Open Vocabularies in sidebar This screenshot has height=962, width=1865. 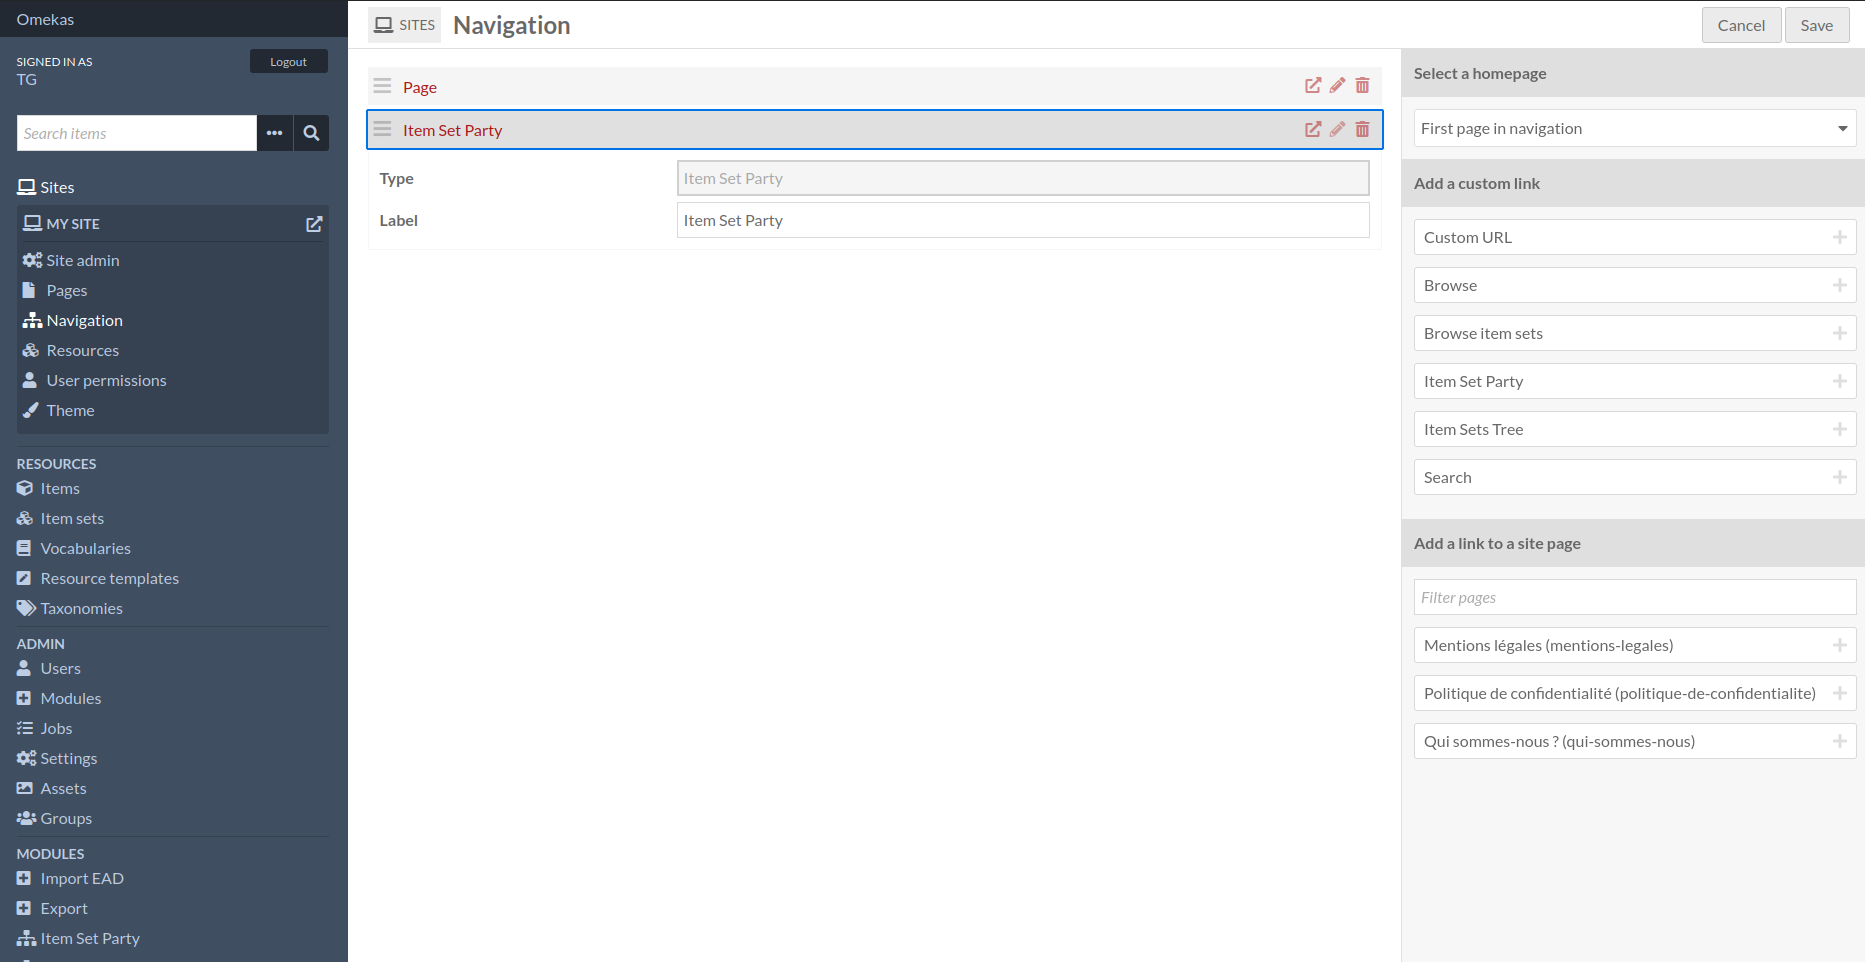click(x=74, y=548)
